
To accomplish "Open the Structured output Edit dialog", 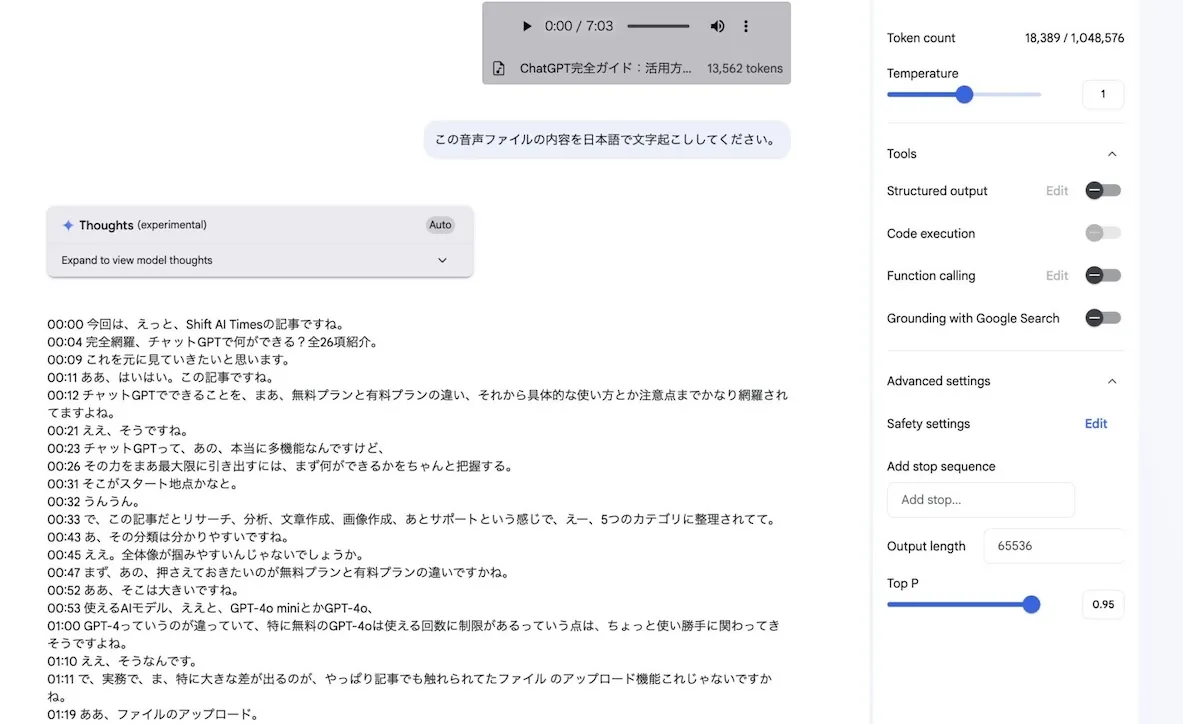I will coord(1056,190).
